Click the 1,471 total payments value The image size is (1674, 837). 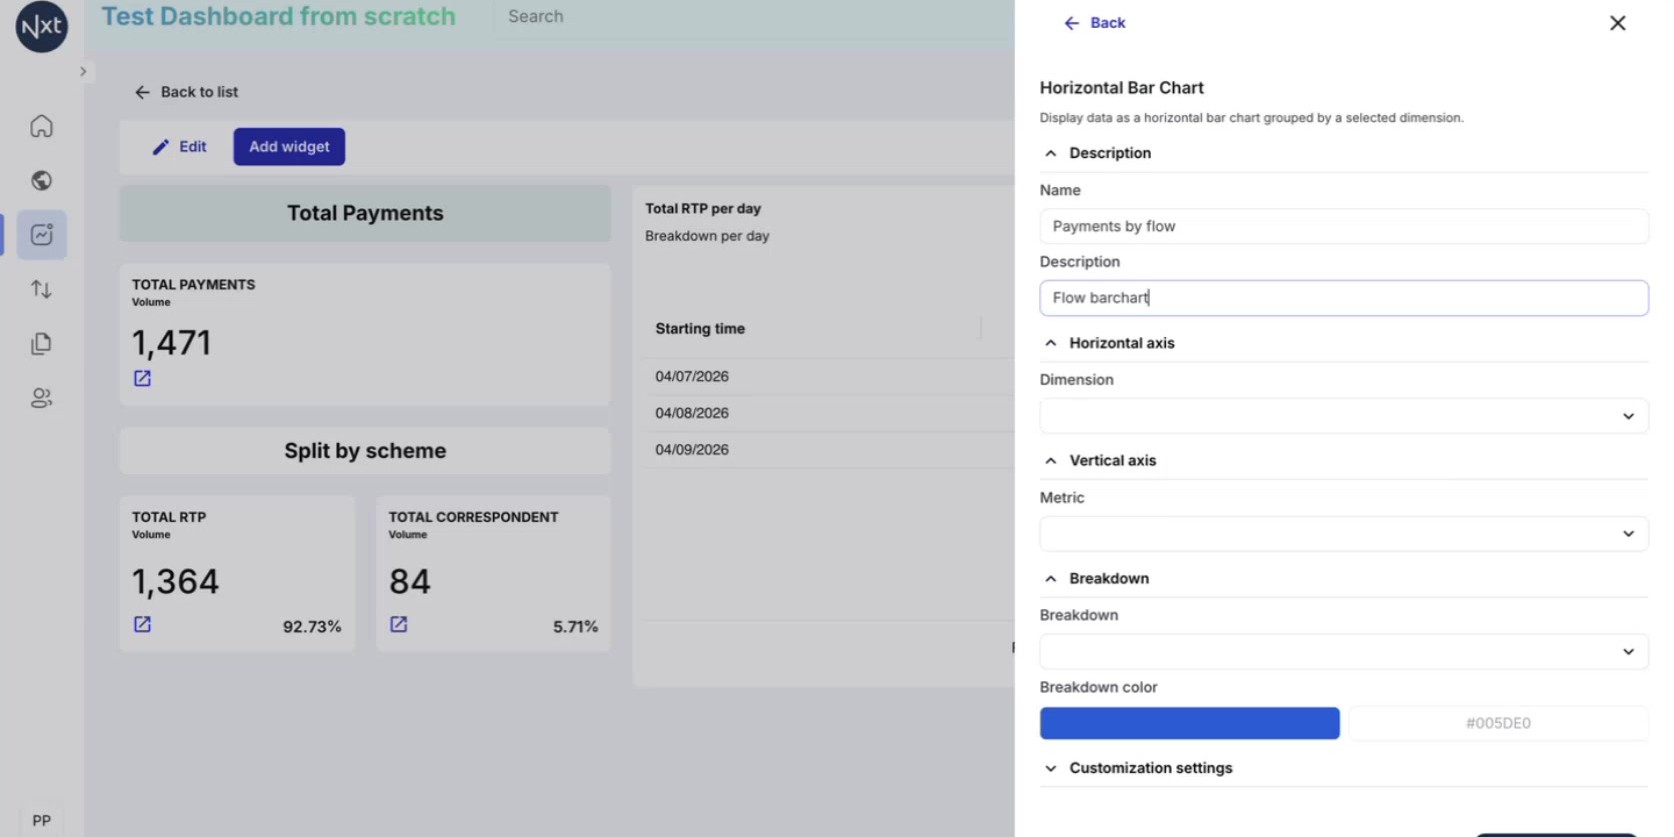[x=171, y=343]
